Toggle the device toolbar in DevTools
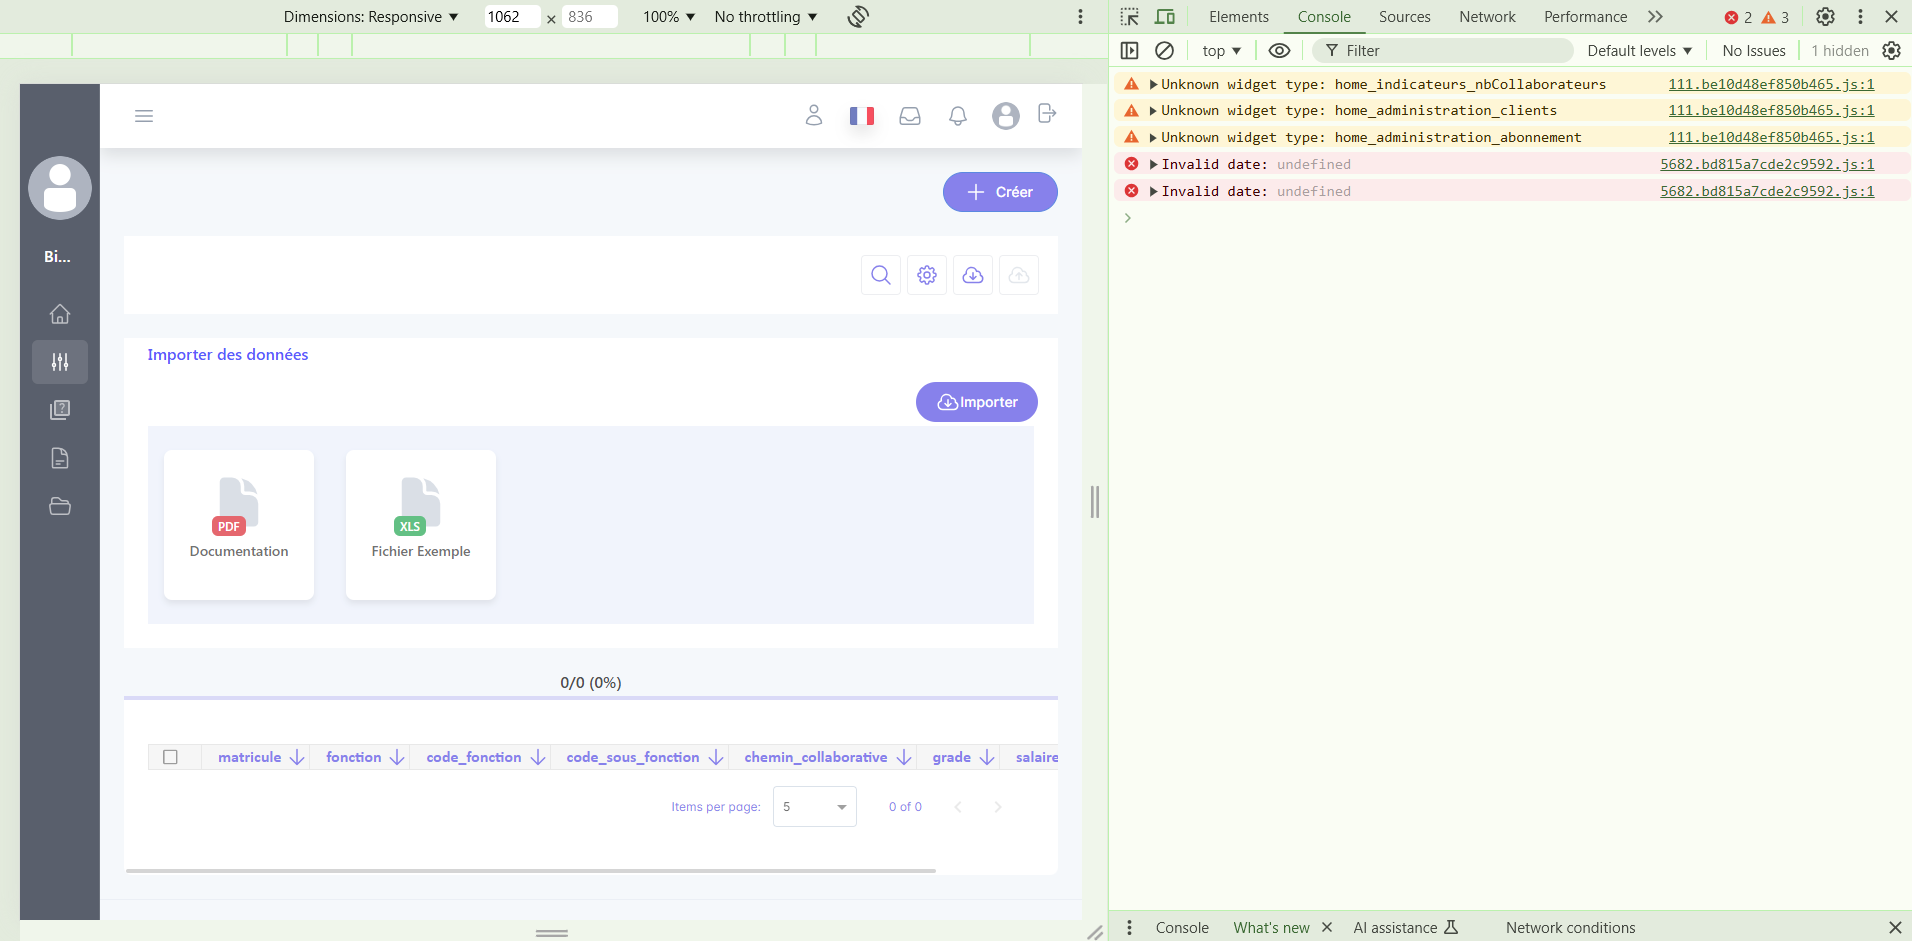Screen dimensions: 1912x941 tap(1165, 17)
